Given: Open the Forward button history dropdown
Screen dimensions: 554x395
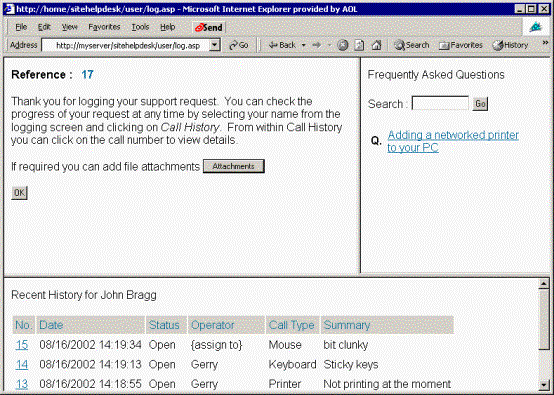Looking at the screenshot, I should coord(329,45).
